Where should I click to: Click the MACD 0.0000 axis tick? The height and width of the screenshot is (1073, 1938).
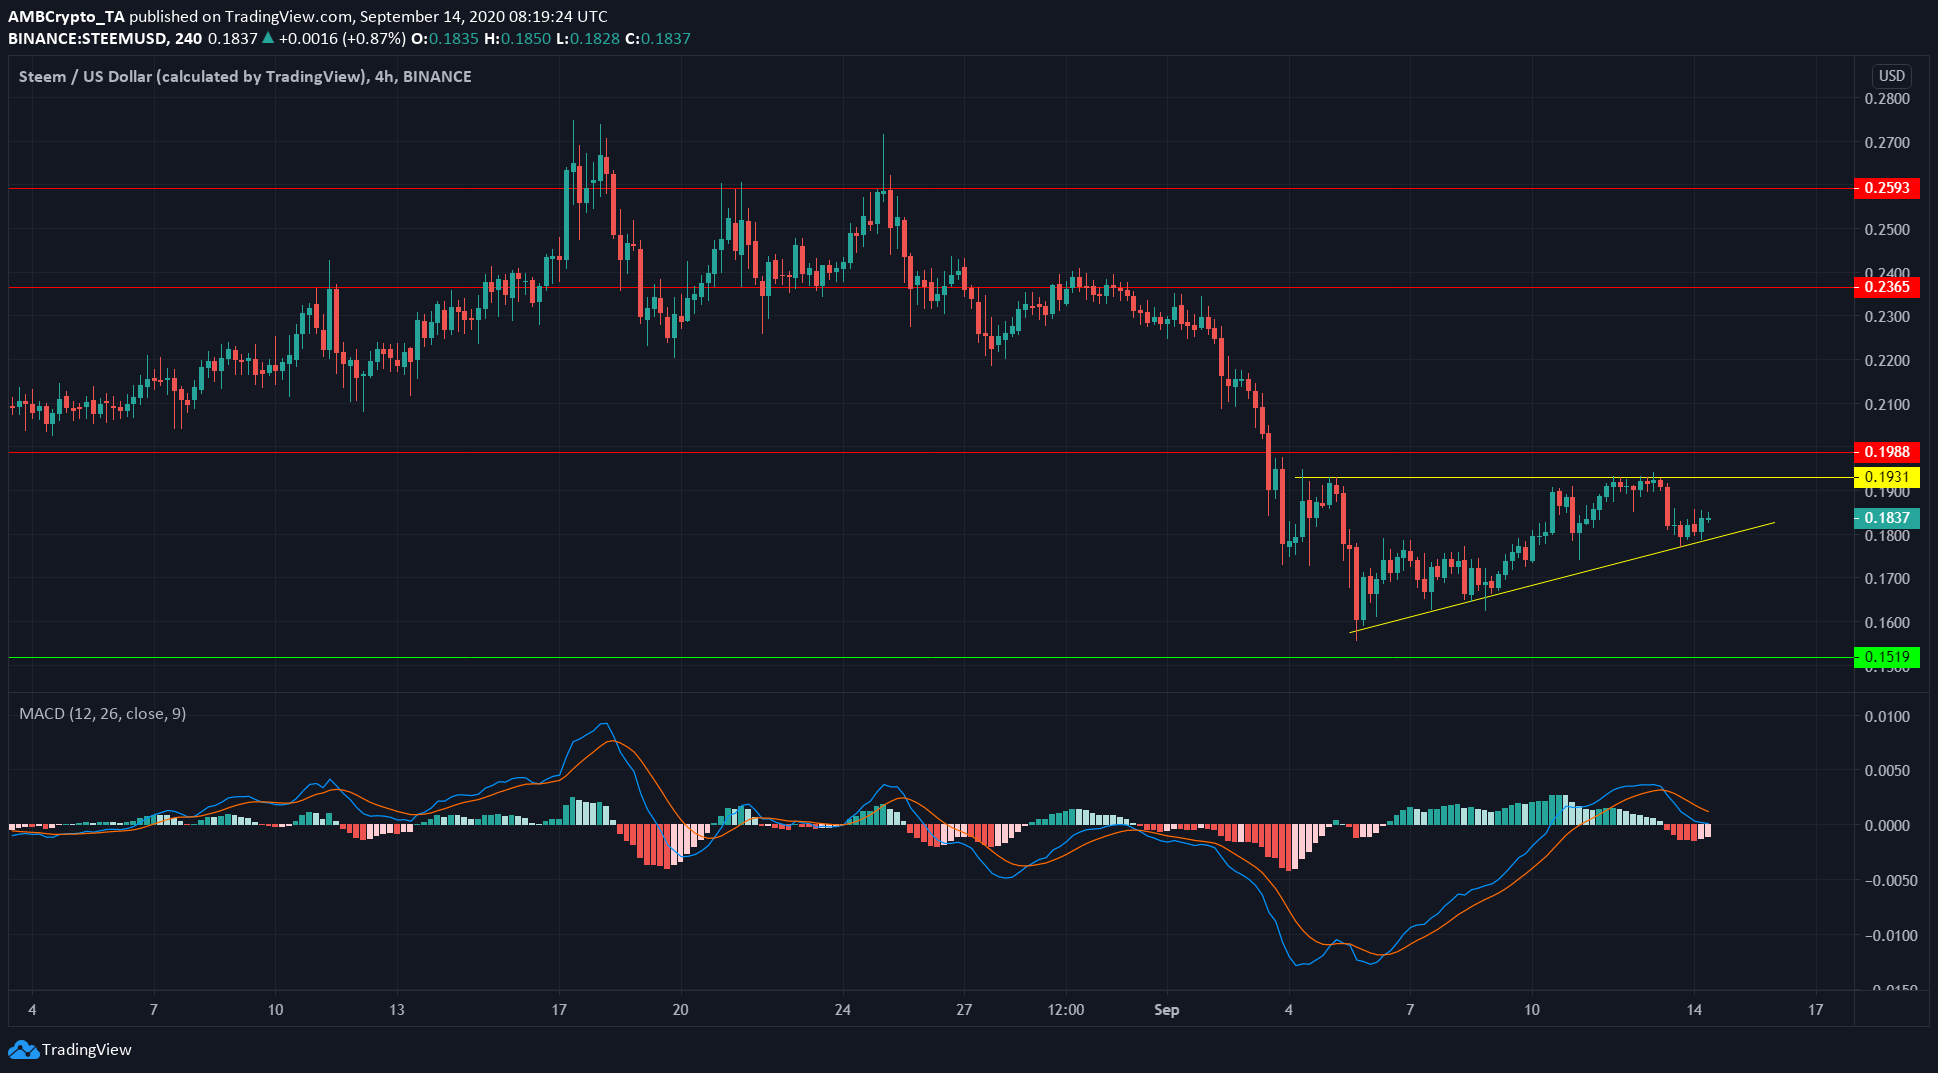point(1887,826)
